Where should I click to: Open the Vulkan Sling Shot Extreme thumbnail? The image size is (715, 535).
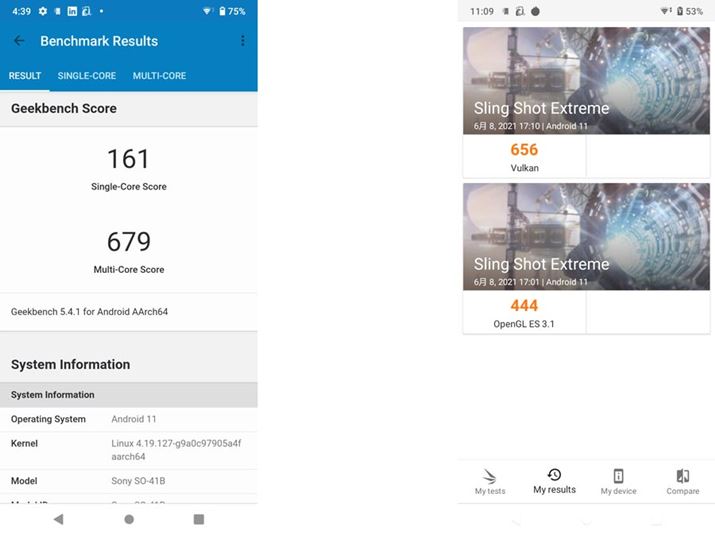pos(586,81)
